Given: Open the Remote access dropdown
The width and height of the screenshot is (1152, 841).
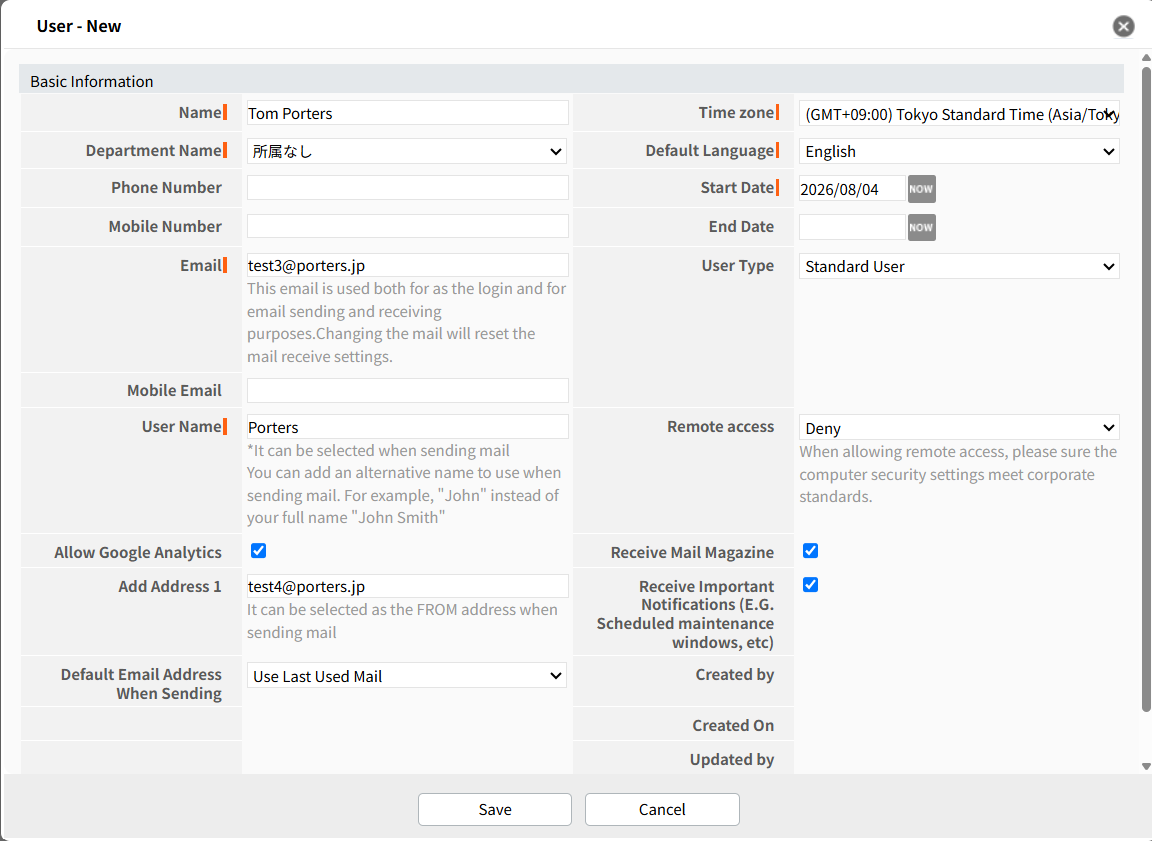Looking at the screenshot, I should pos(959,427).
